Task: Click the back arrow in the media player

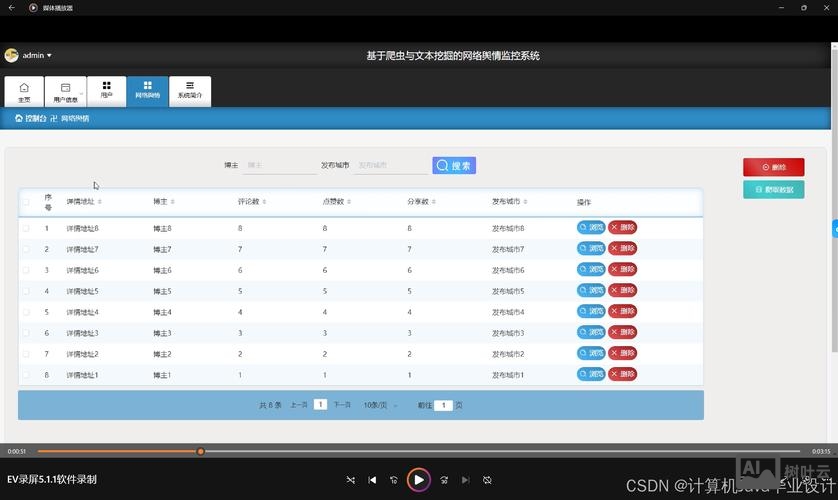Action: point(12,7)
